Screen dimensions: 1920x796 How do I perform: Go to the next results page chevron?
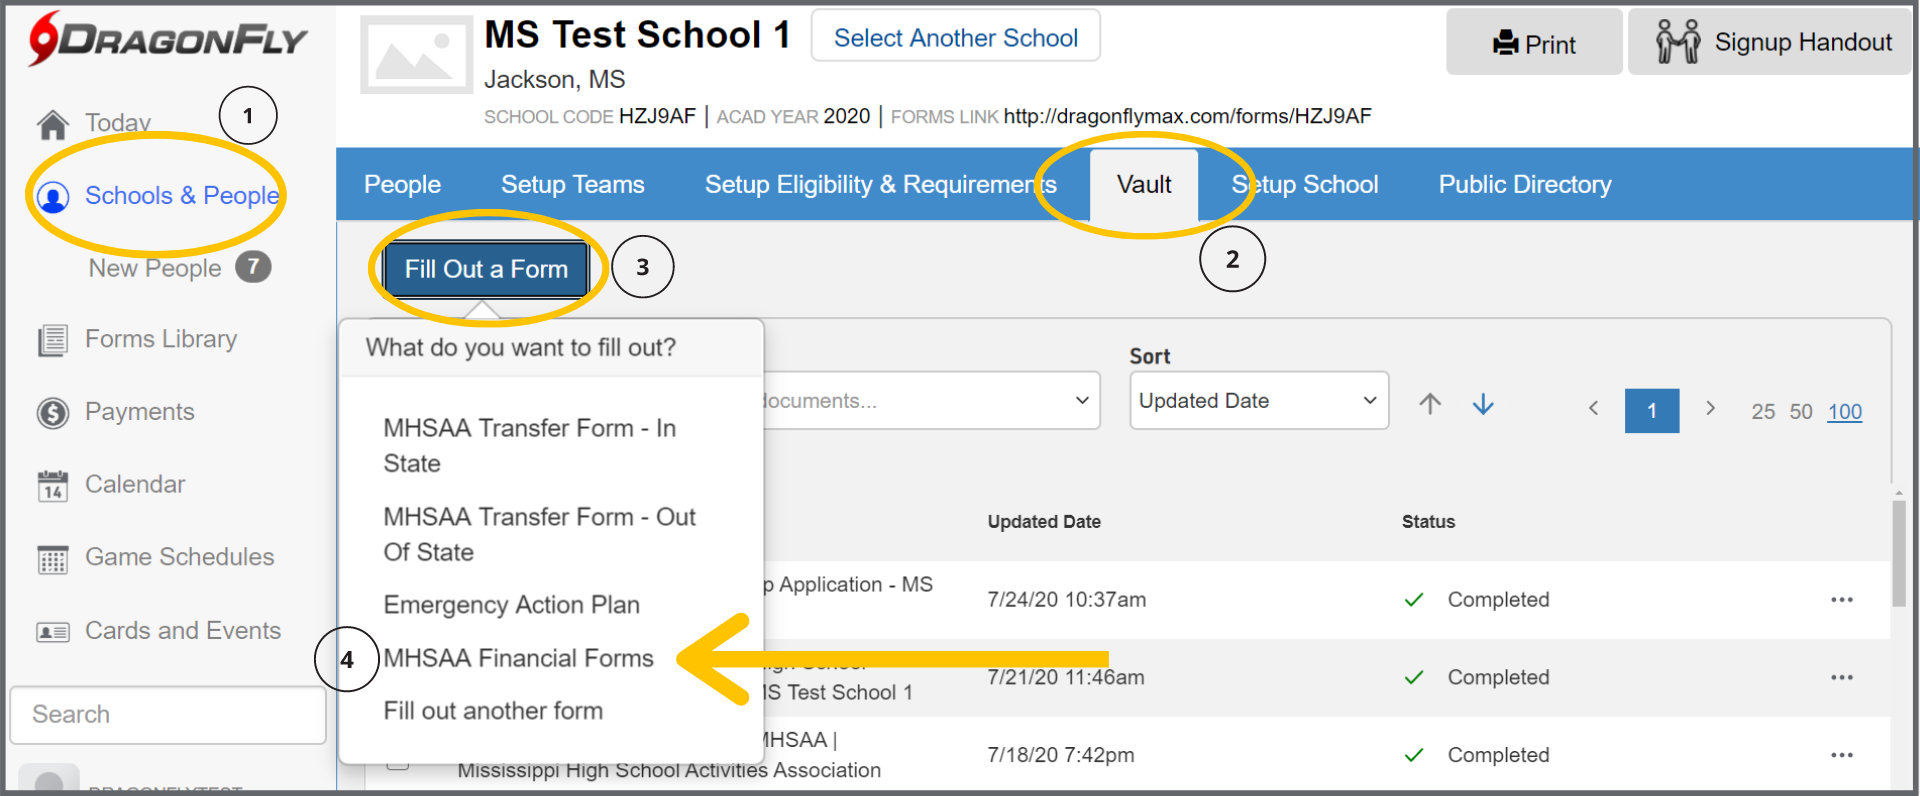1710,408
